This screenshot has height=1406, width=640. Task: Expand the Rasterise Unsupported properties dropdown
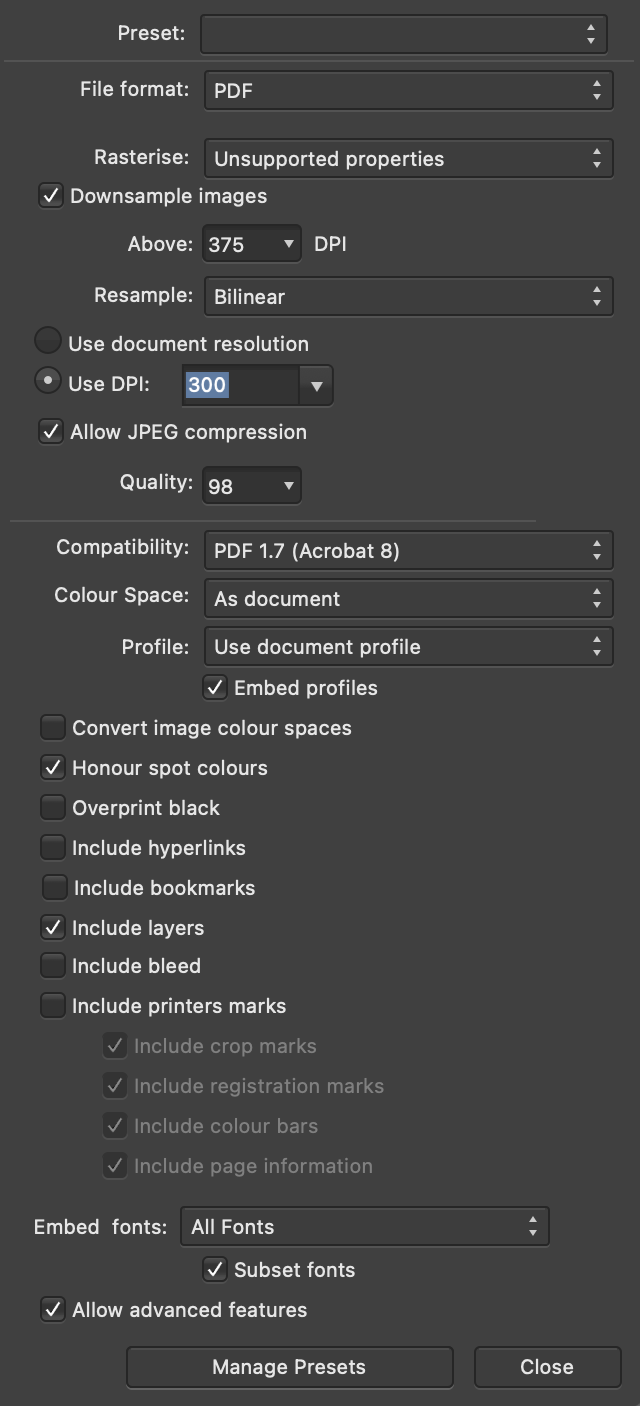(408, 159)
